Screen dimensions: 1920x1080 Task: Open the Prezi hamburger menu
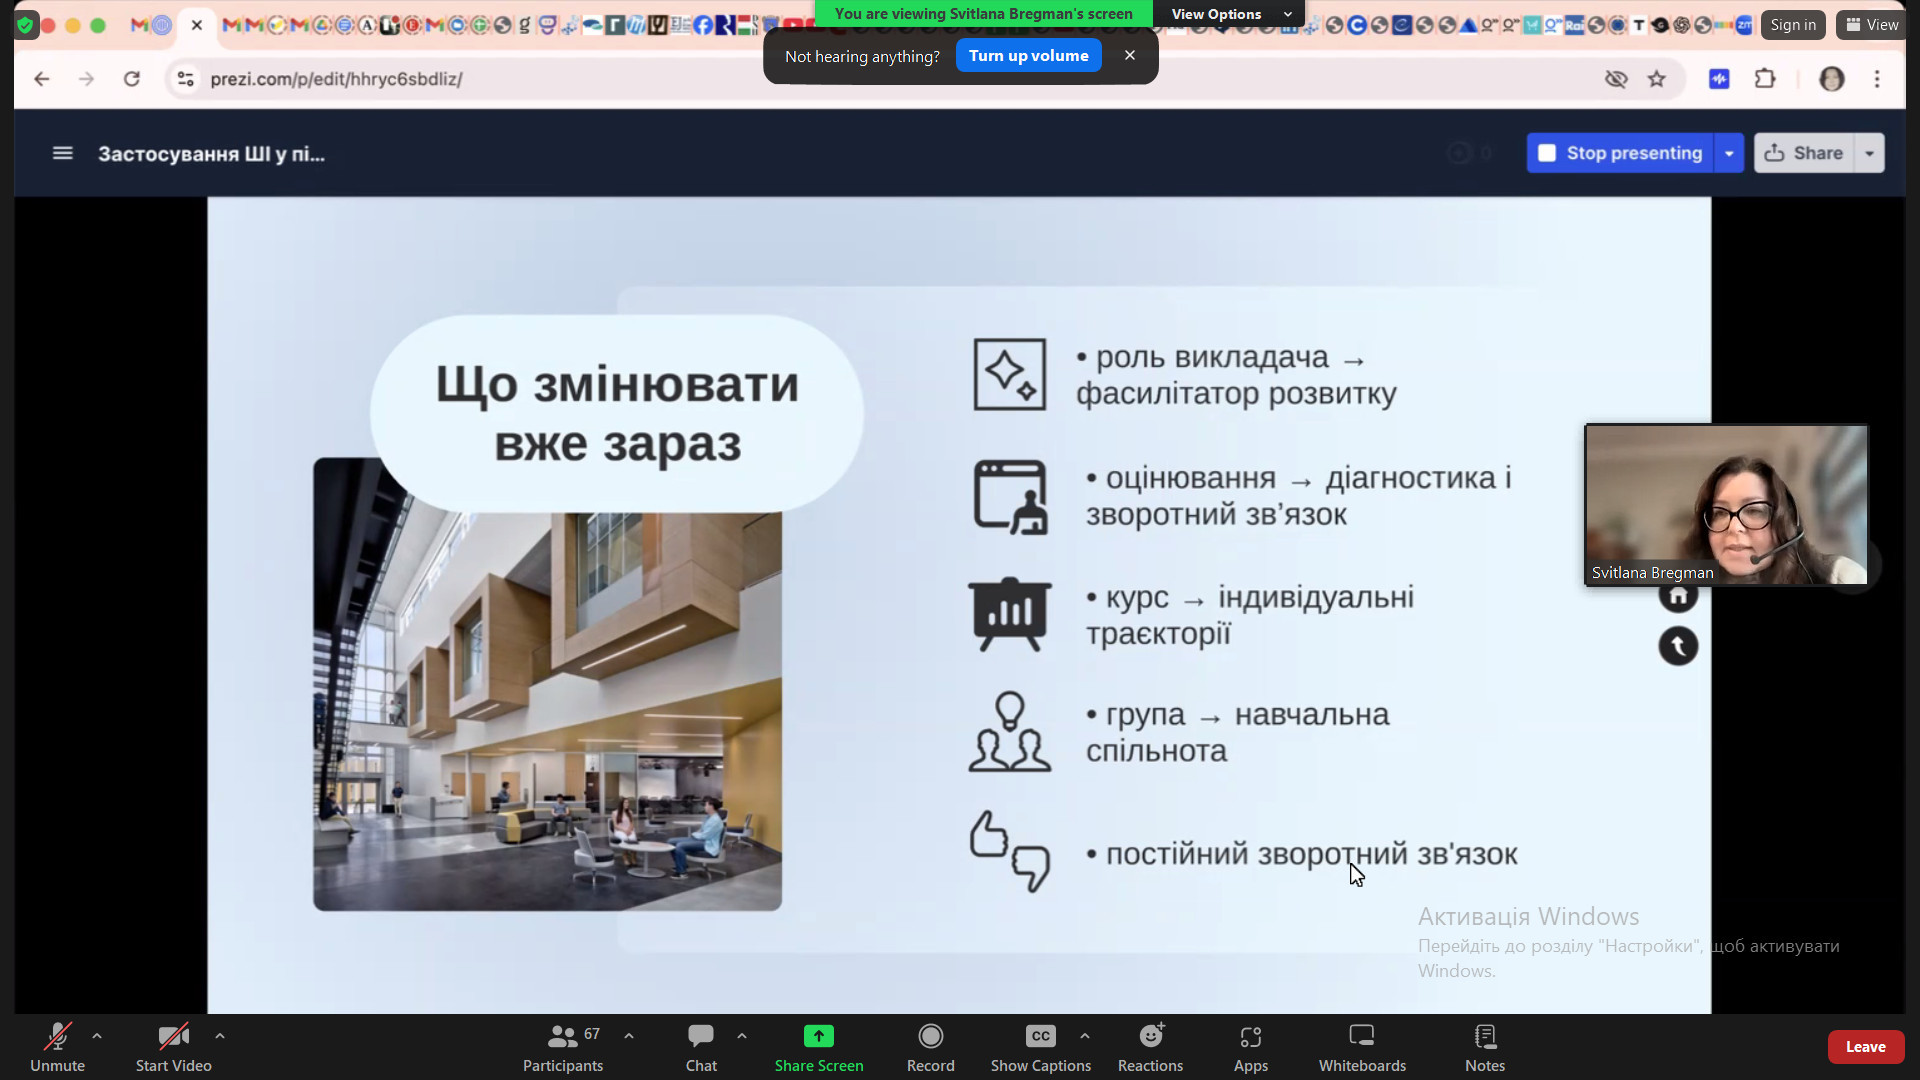(62, 153)
